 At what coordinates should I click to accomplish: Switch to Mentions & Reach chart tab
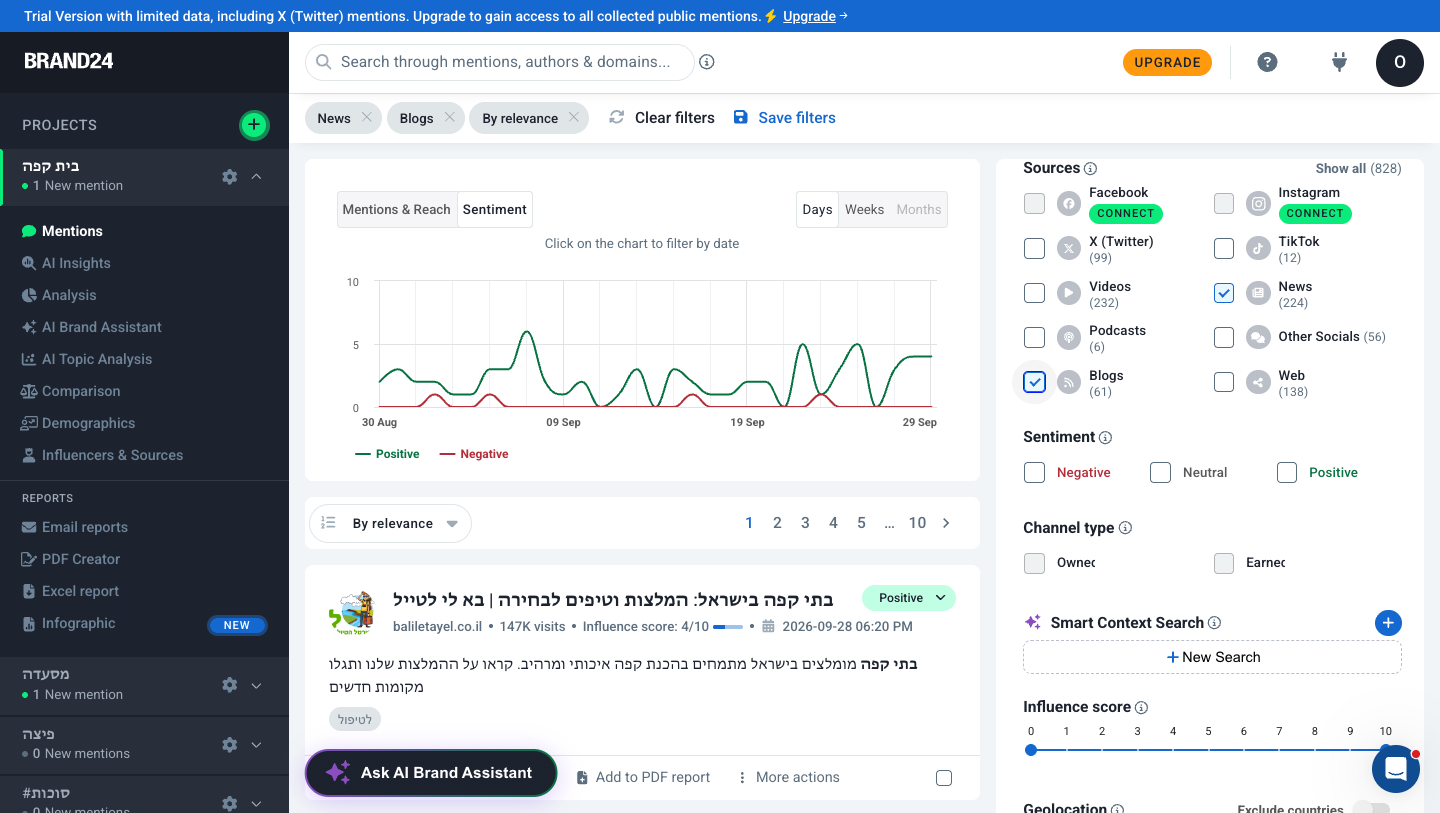pos(397,209)
